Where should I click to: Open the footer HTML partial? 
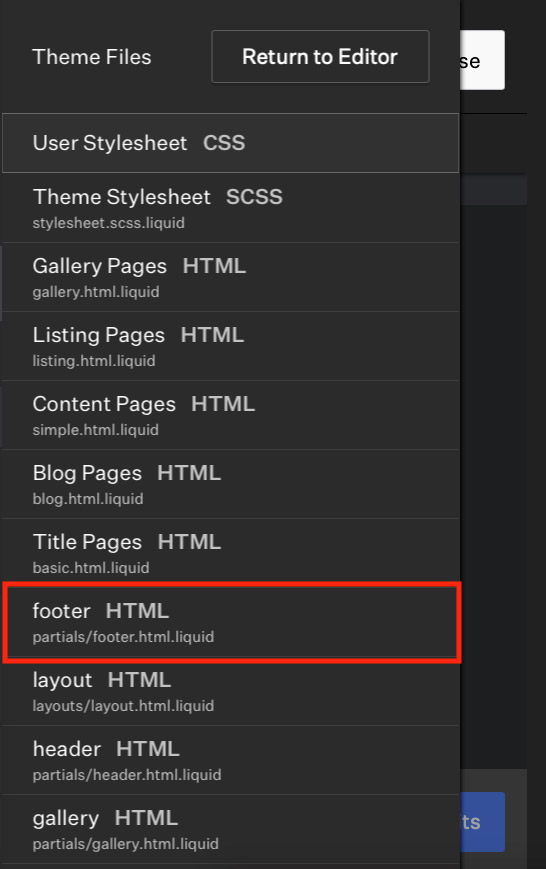[232, 622]
